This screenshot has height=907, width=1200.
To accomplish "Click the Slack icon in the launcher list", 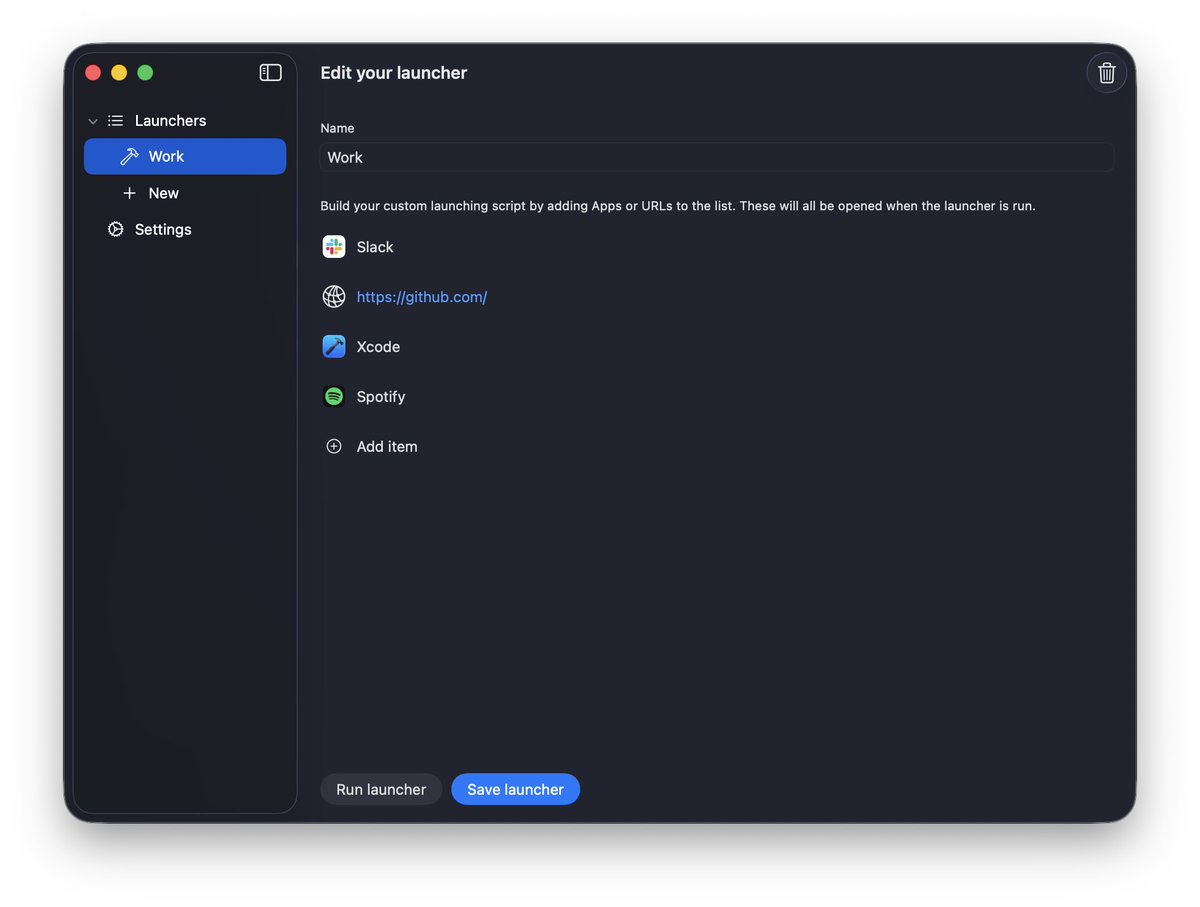I will pos(334,246).
